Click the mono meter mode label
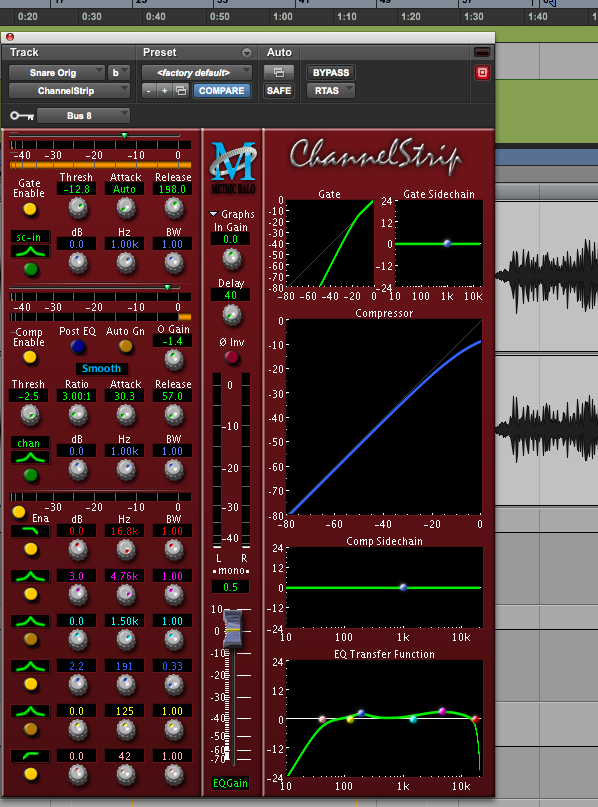Image resolution: width=598 pixels, height=807 pixels. (x=231, y=571)
